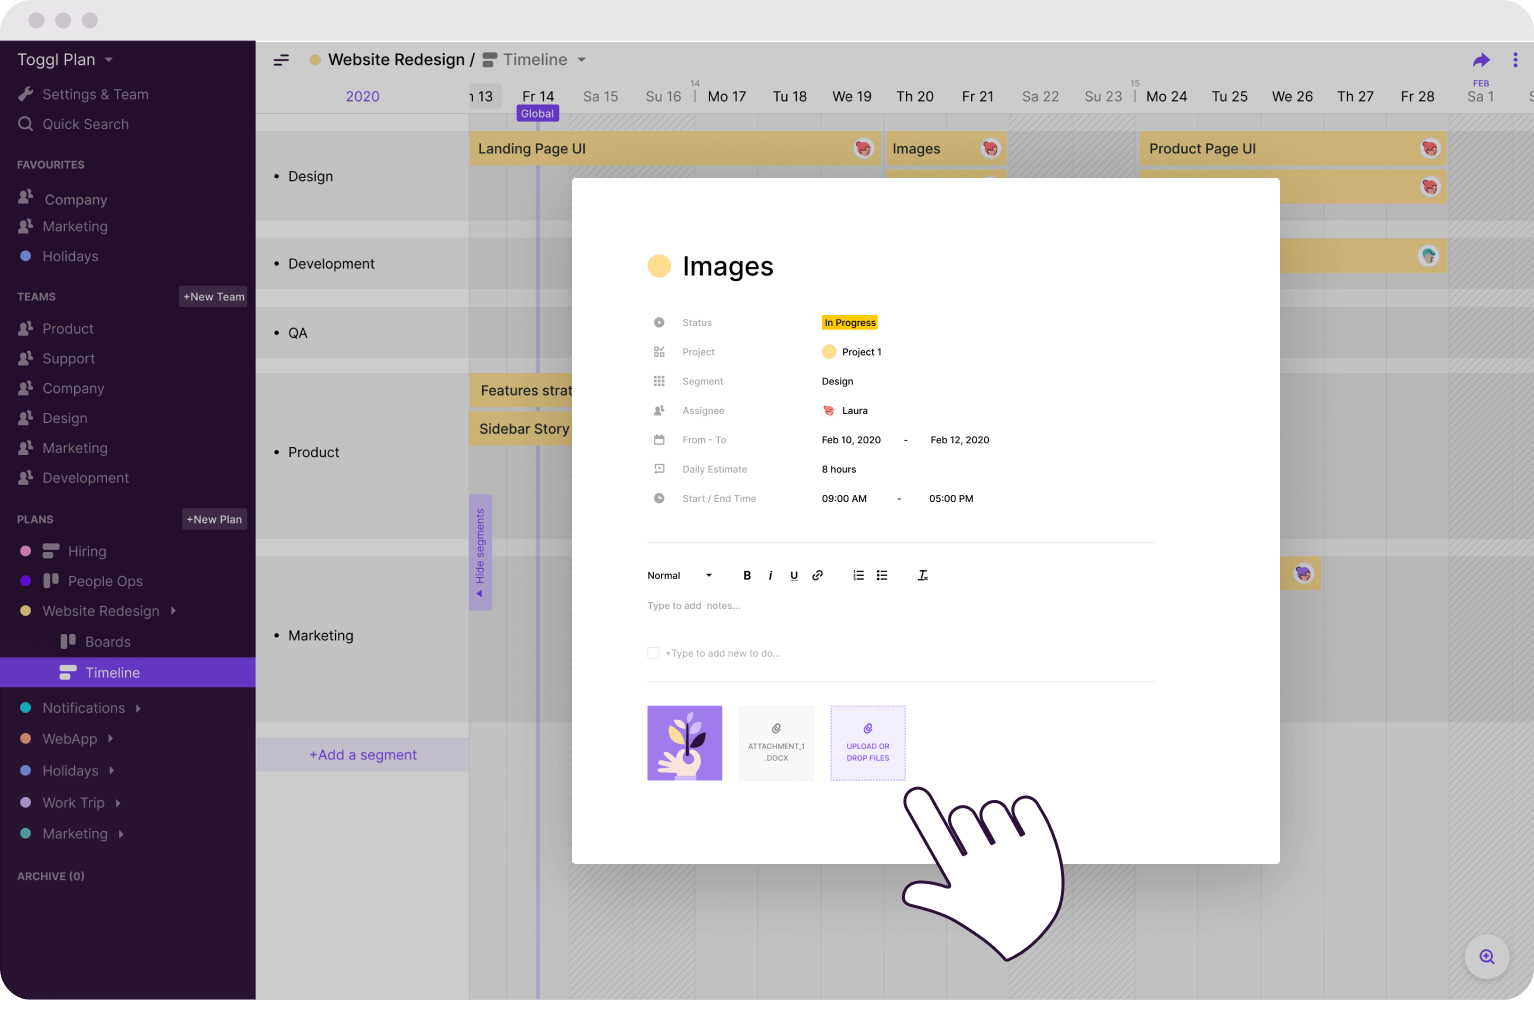The image size is (1534, 1032).
Task: Check the new to-do item checkbox
Action: (653, 653)
